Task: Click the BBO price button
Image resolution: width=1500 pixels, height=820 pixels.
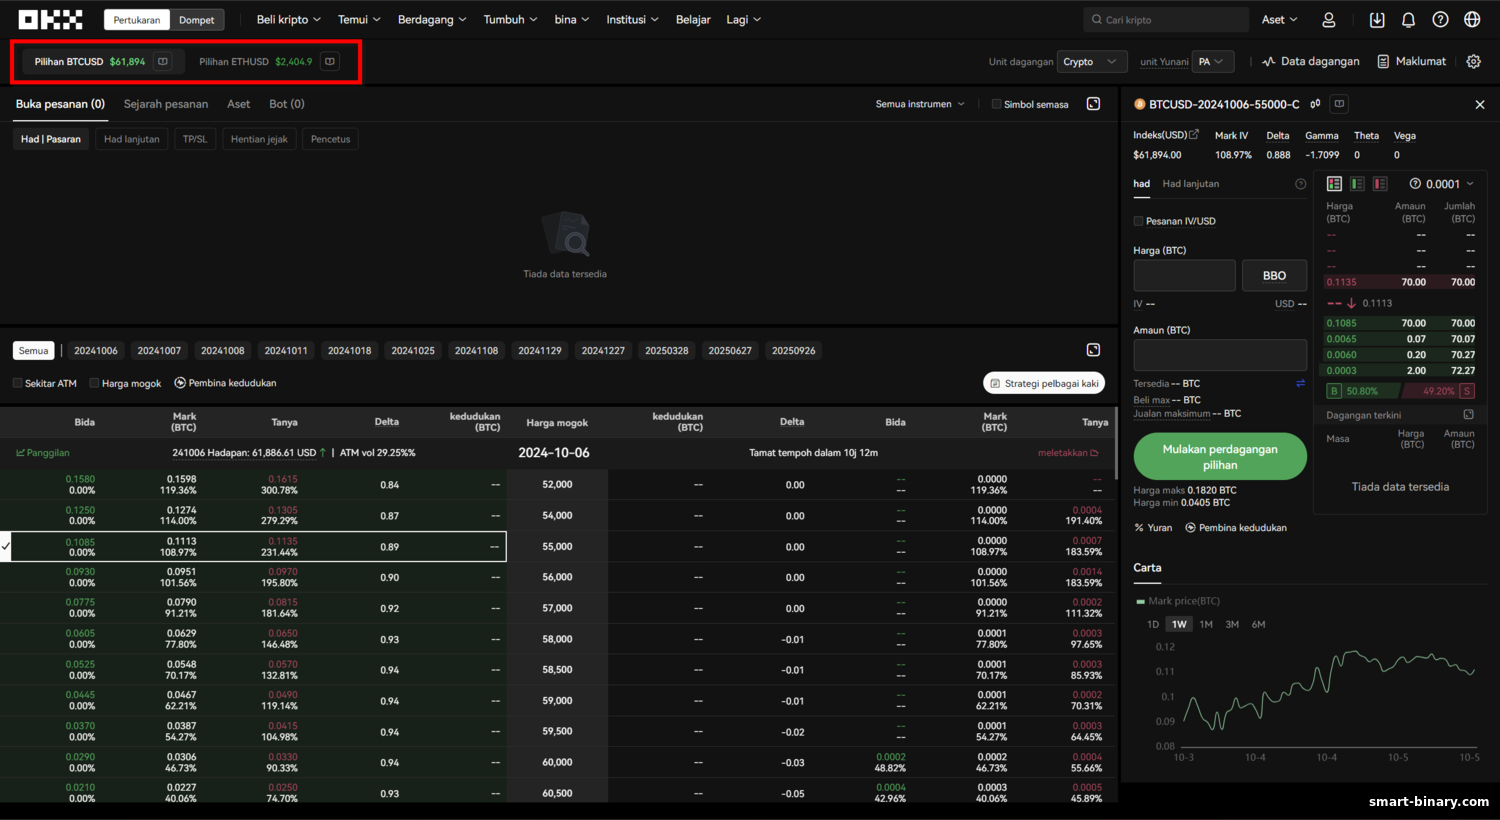Action: 1274,276
